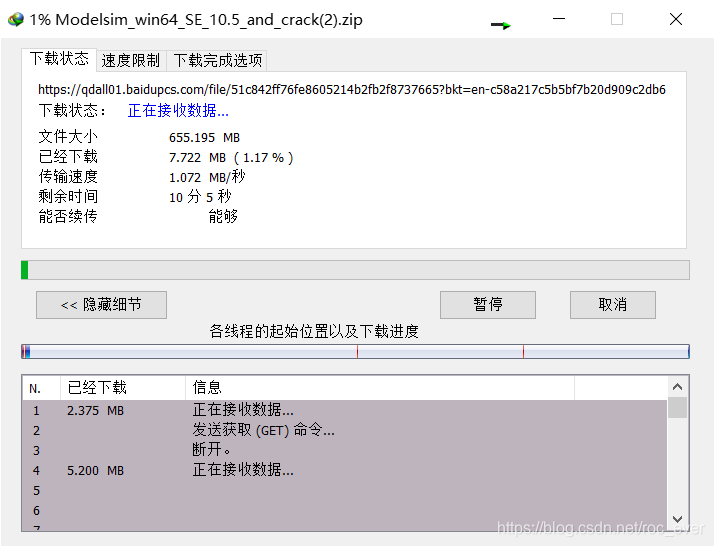Open the 下载完成选项 tab
The image size is (715, 547).
pos(218,60)
